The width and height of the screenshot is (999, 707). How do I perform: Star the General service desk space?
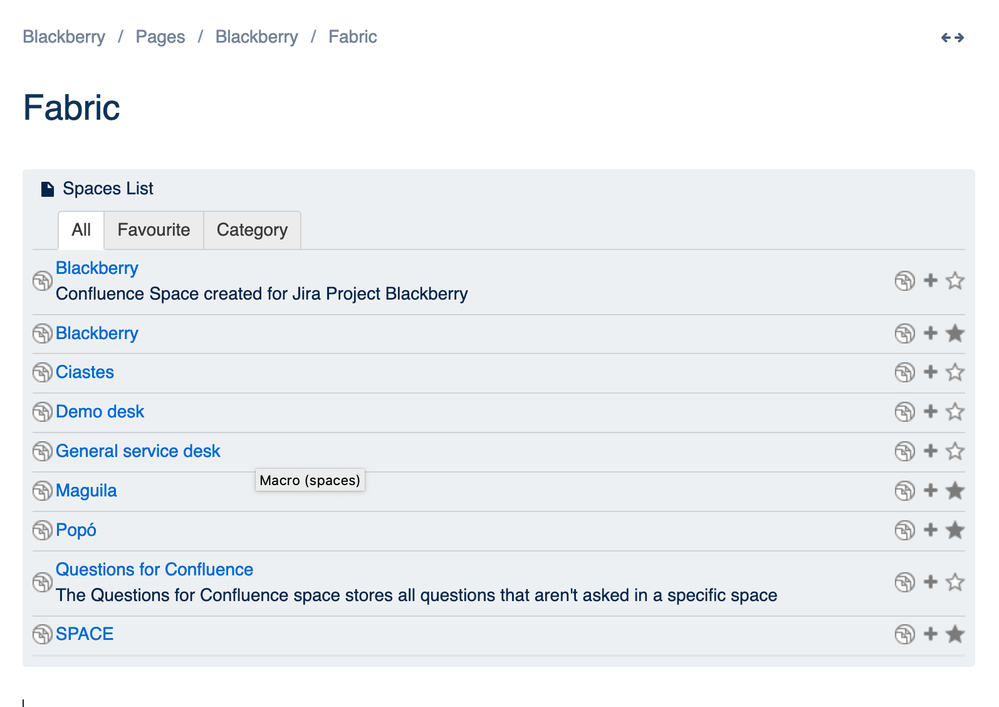coord(955,452)
